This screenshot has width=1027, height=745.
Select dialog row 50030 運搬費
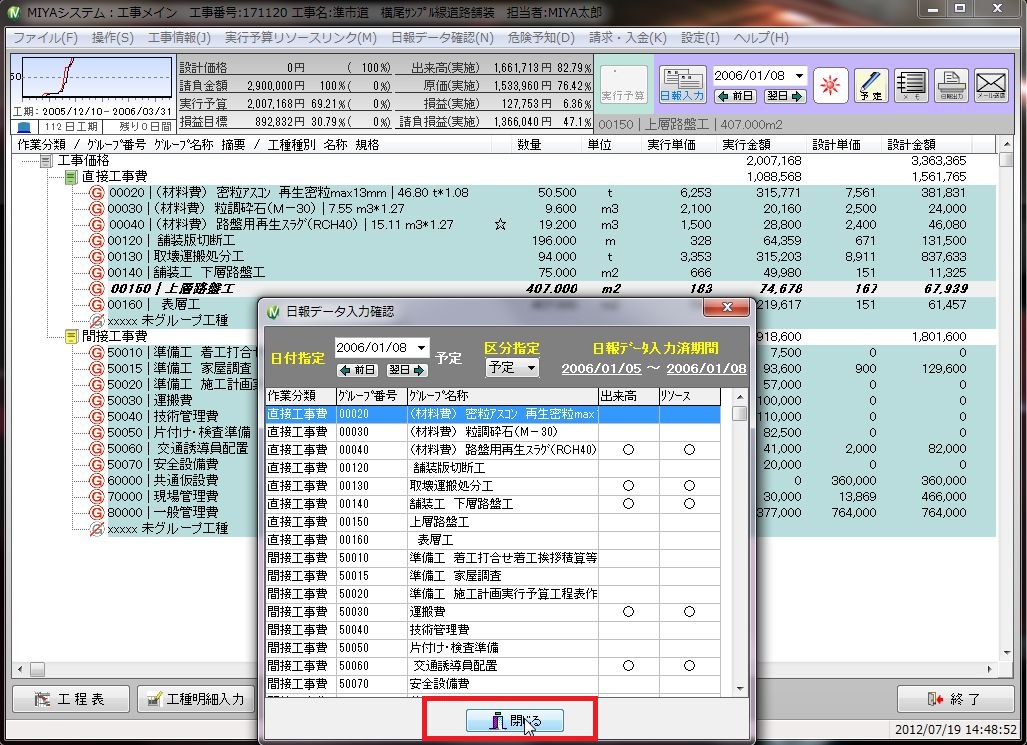(x=493, y=612)
